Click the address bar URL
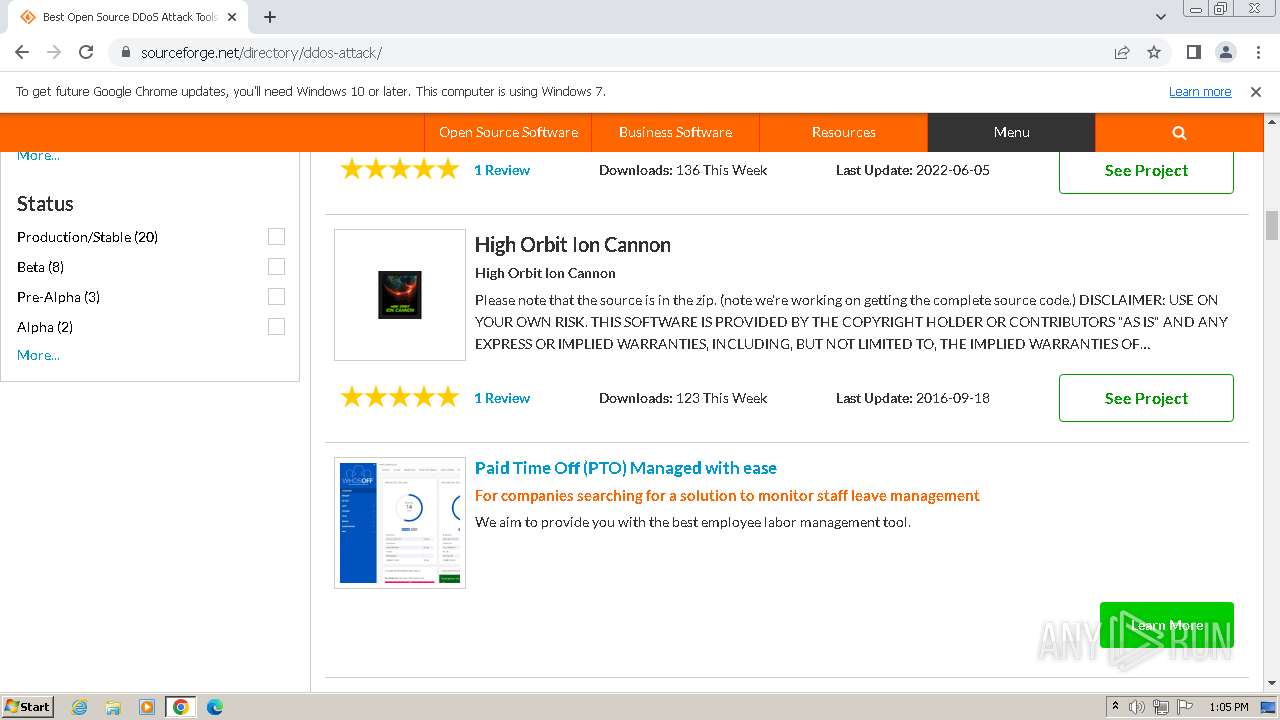The height and width of the screenshot is (720, 1280). (261, 53)
